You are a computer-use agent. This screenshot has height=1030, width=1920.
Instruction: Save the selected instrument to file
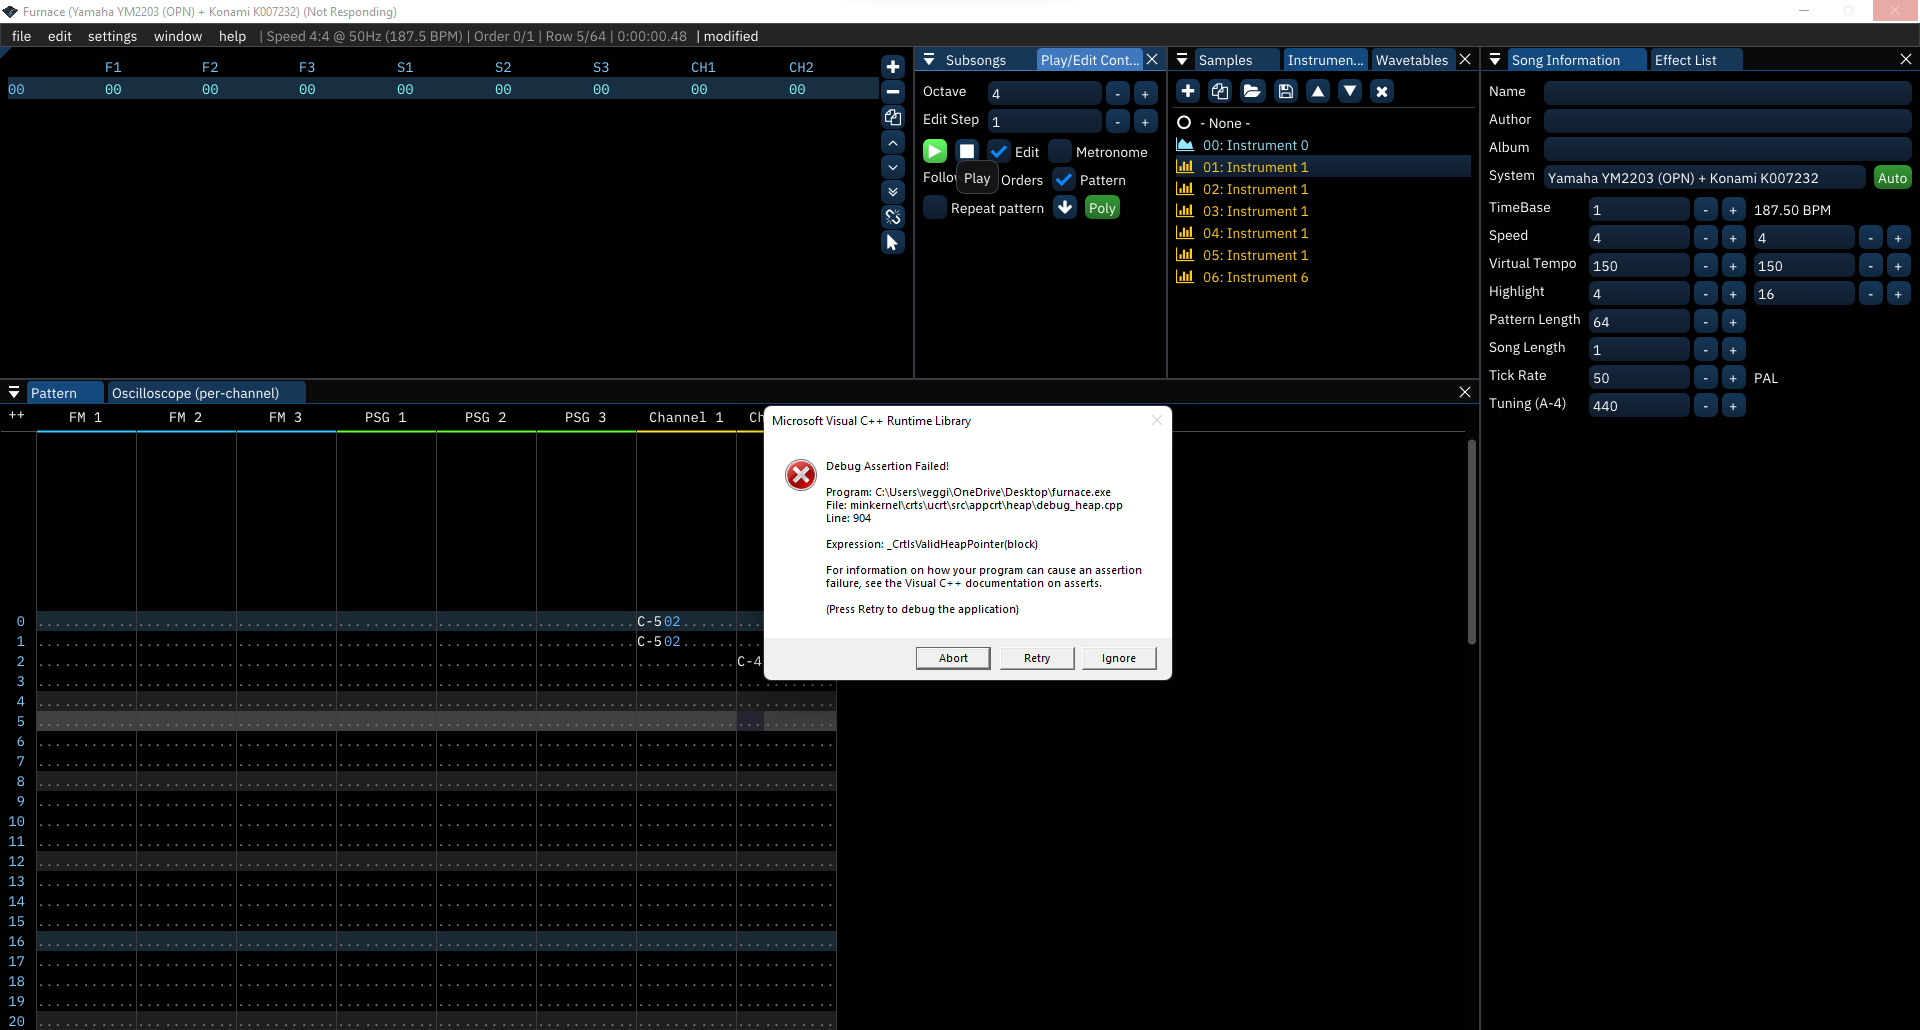click(1285, 91)
